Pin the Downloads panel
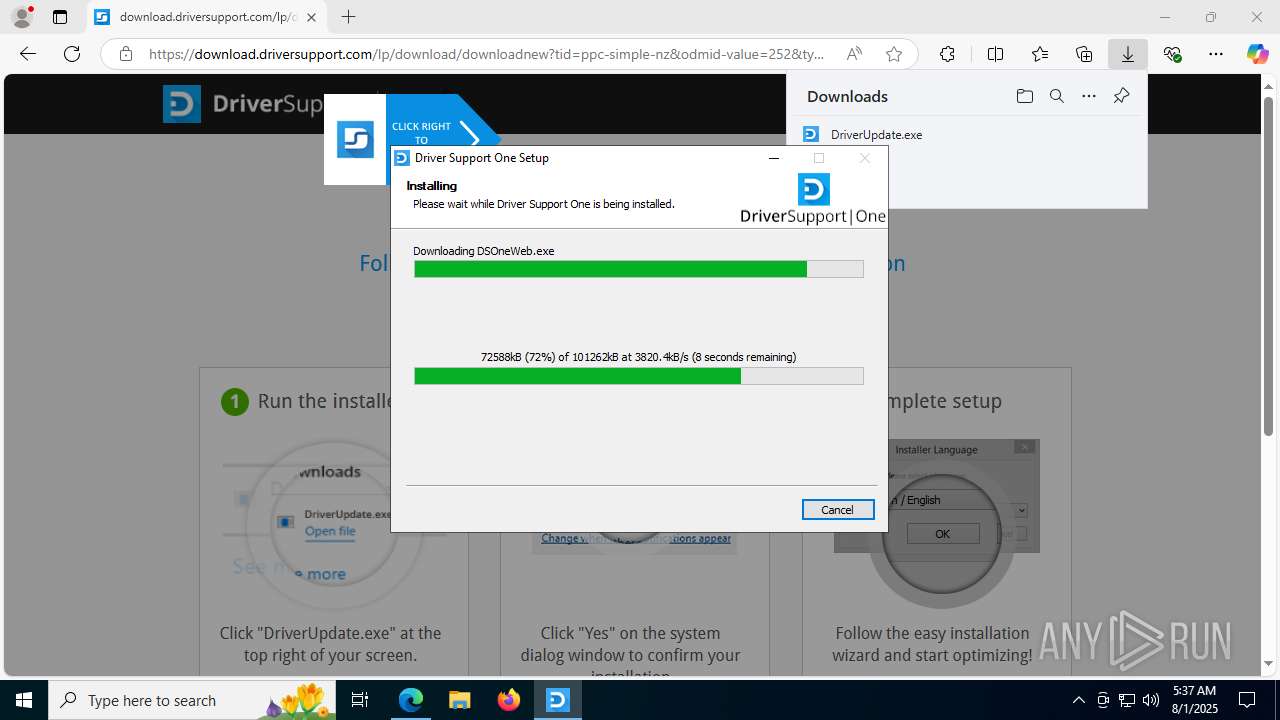This screenshot has width=1280, height=720. [x=1121, y=96]
